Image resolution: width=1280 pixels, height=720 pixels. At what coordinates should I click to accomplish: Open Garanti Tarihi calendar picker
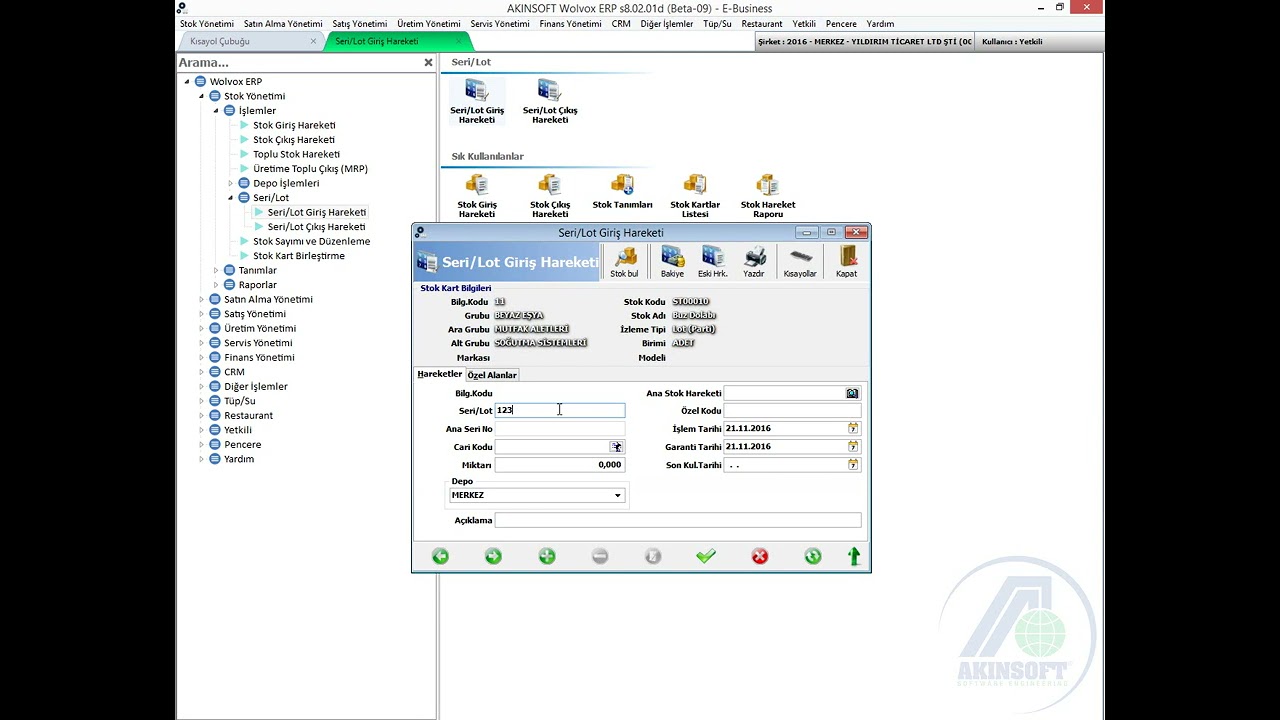(x=853, y=446)
